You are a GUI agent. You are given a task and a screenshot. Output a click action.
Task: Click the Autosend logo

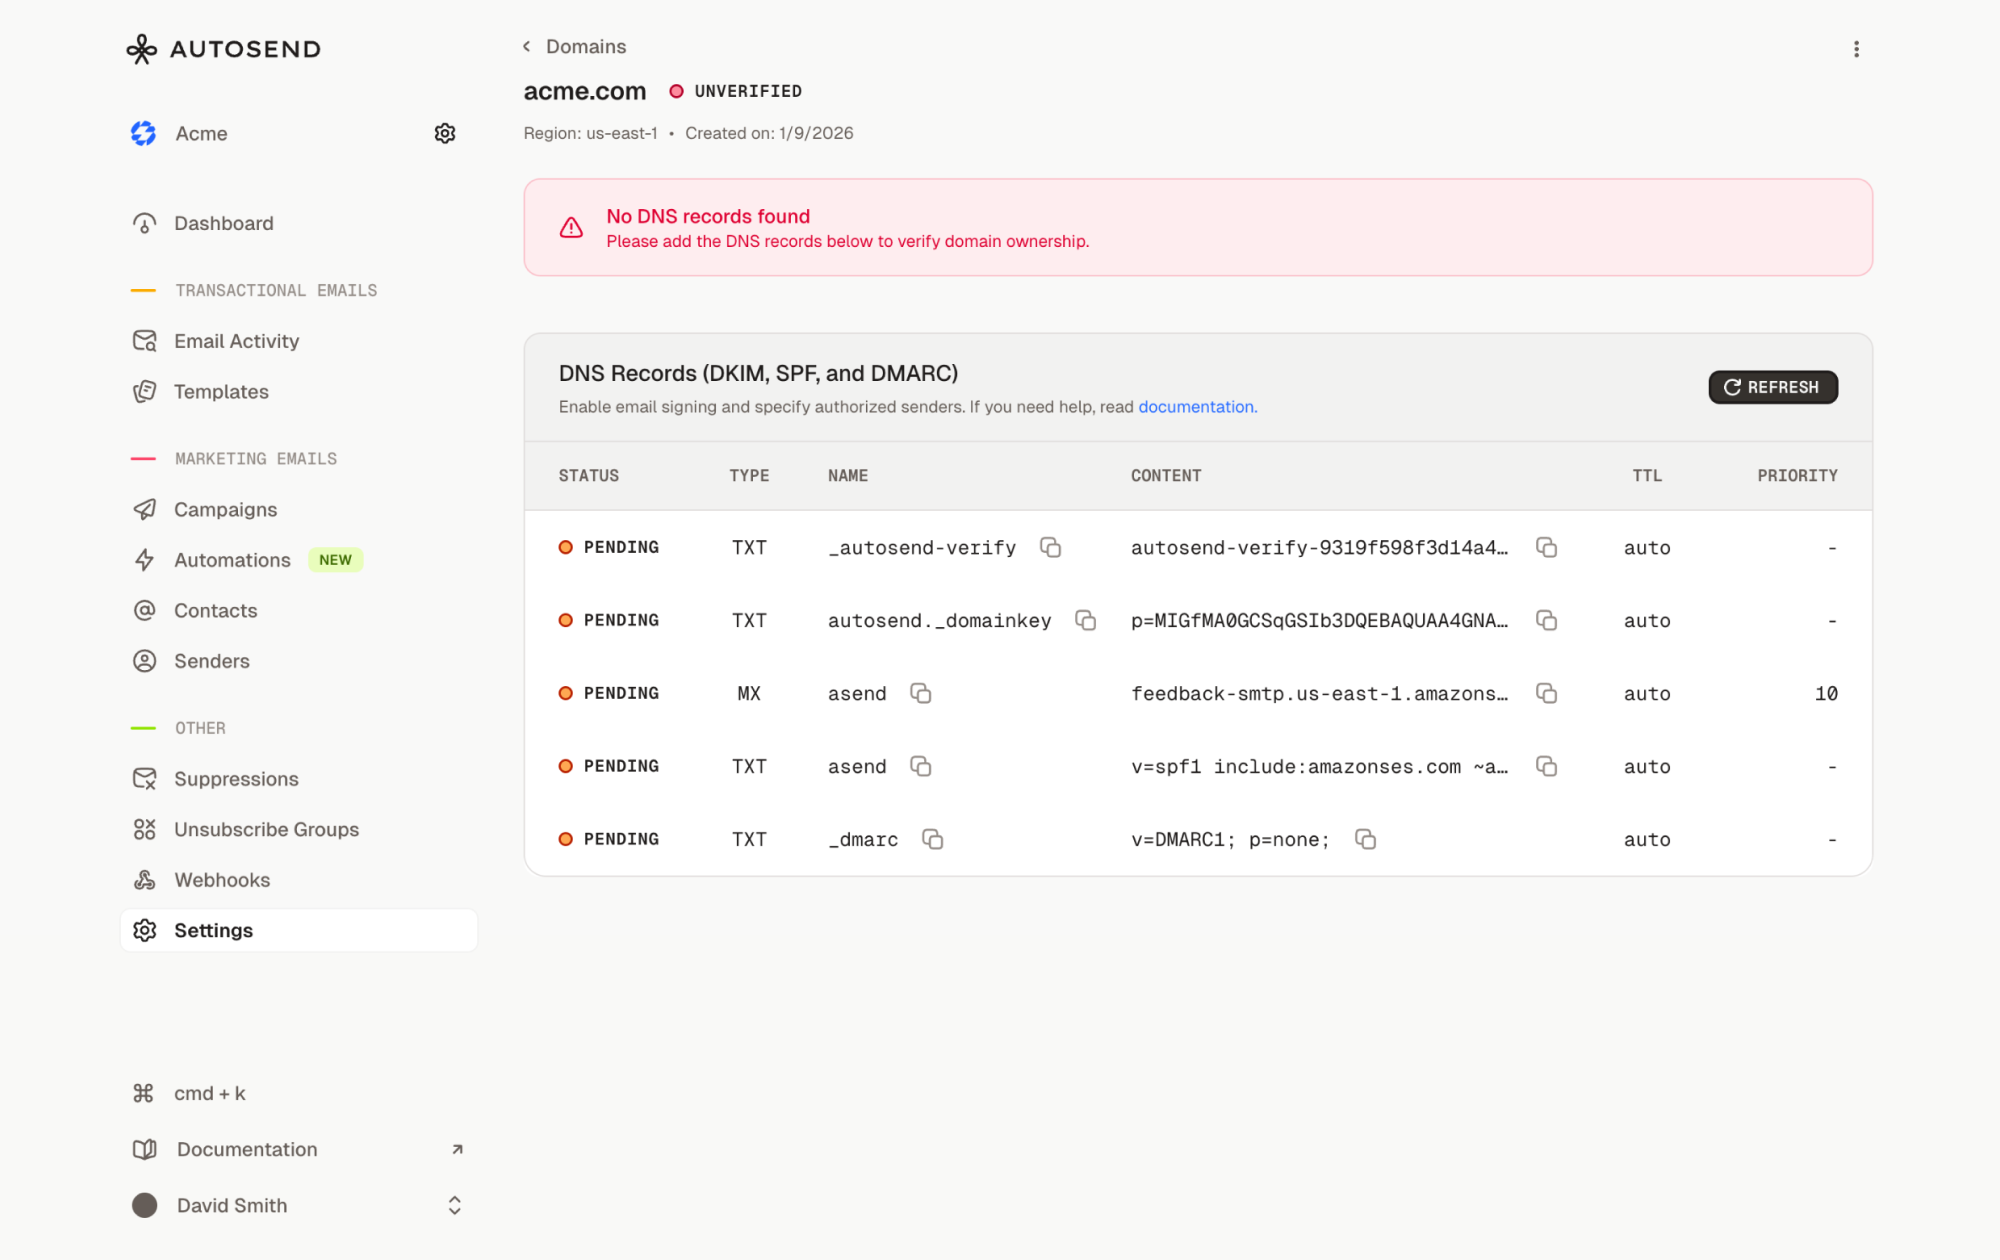(x=222, y=48)
